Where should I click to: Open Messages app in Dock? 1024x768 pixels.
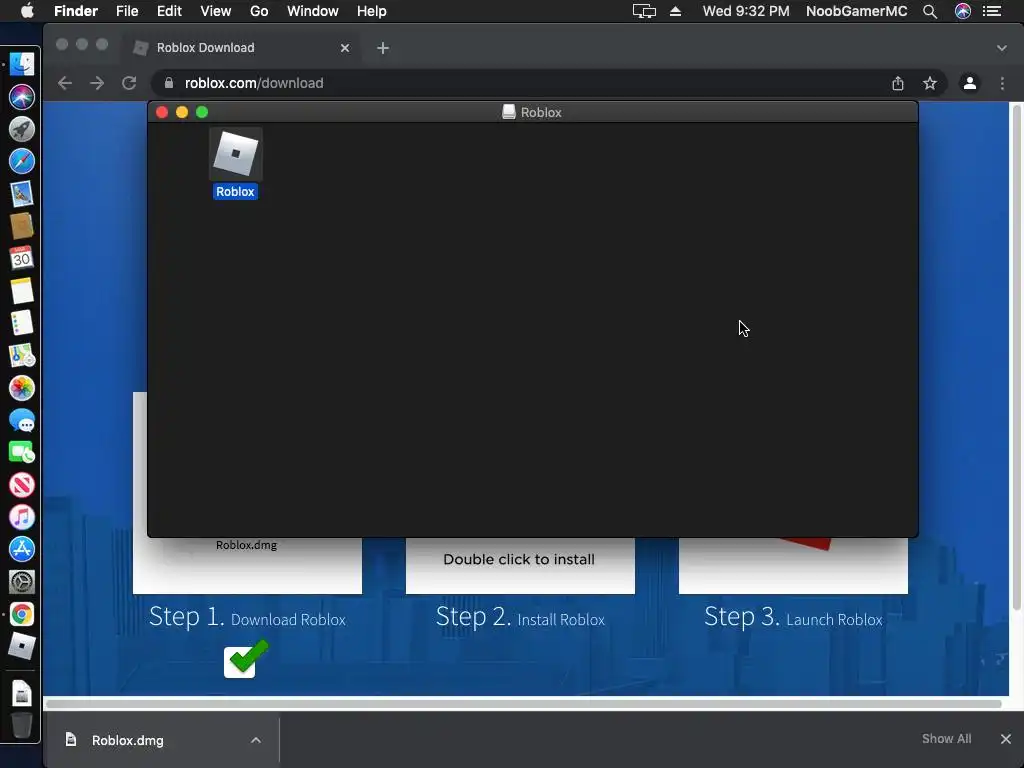[x=22, y=421]
